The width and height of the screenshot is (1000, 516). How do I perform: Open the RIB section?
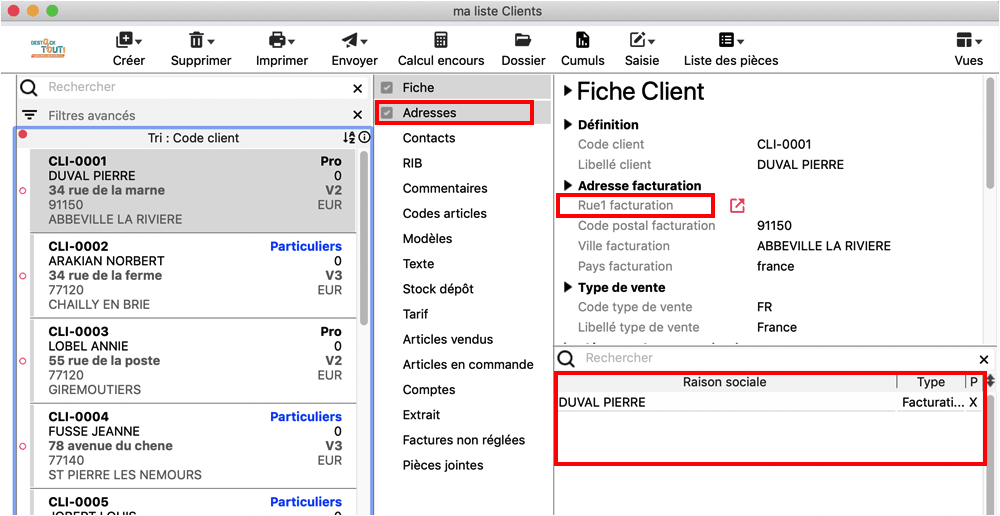point(412,163)
